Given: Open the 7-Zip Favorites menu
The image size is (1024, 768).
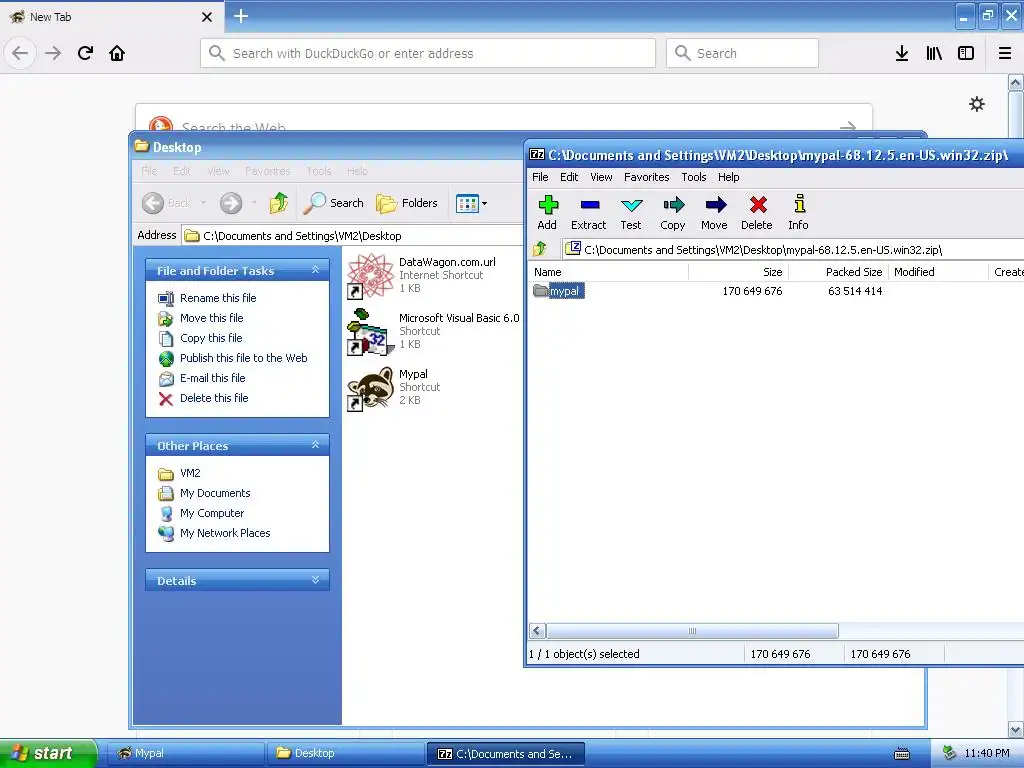Looking at the screenshot, I should tap(647, 177).
